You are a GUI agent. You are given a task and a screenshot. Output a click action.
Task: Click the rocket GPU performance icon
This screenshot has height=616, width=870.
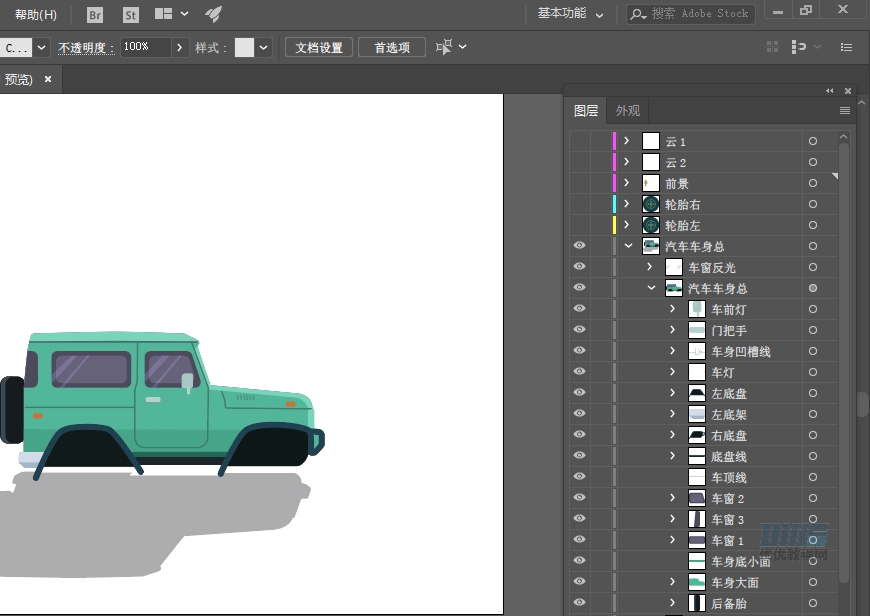point(213,15)
